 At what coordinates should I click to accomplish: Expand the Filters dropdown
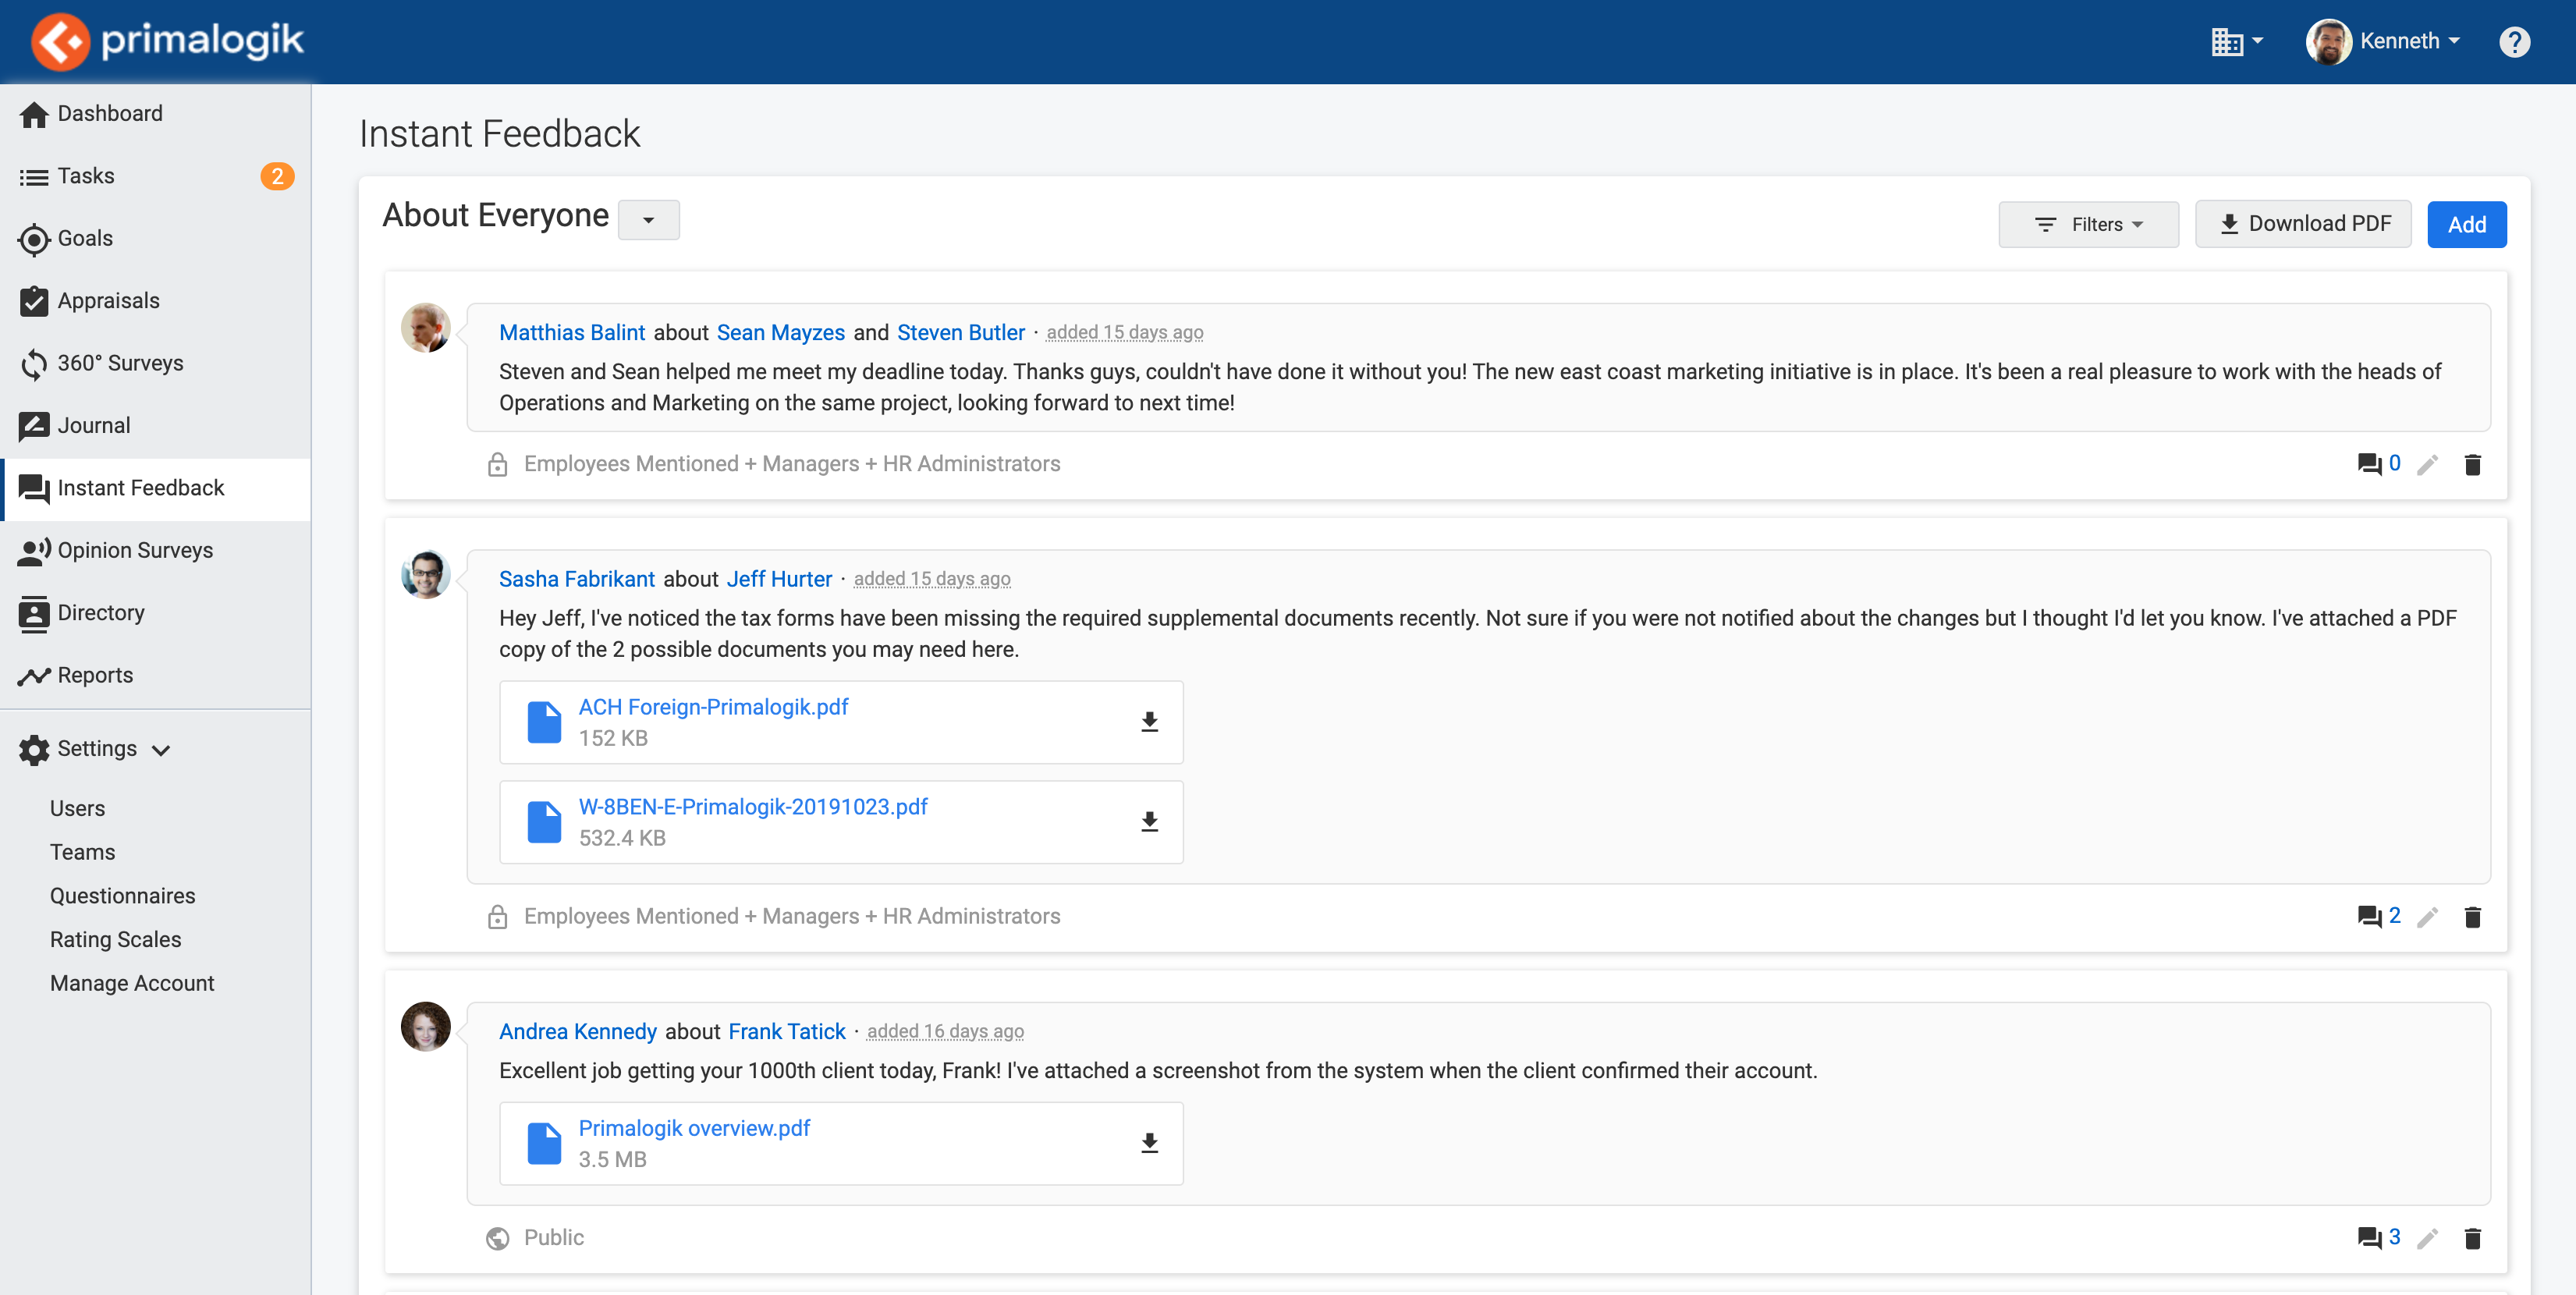pyautogui.click(x=2088, y=224)
